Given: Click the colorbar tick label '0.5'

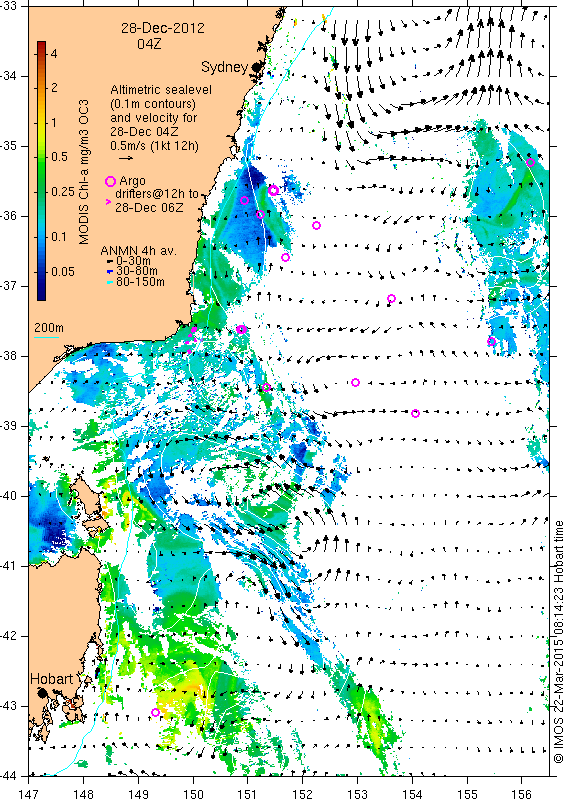Looking at the screenshot, I should point(60,157).
